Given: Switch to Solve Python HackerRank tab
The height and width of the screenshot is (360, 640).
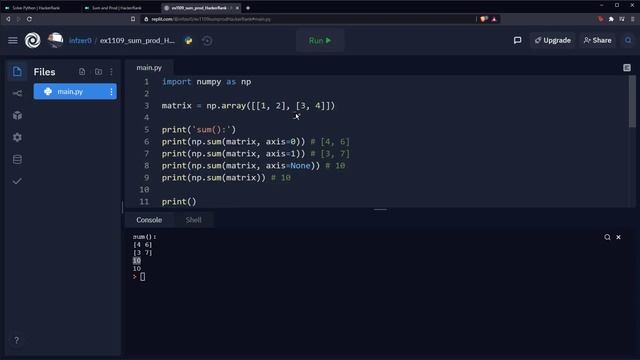Looking at the screenshot, I should pyautogui.click(x=36, y=8).
